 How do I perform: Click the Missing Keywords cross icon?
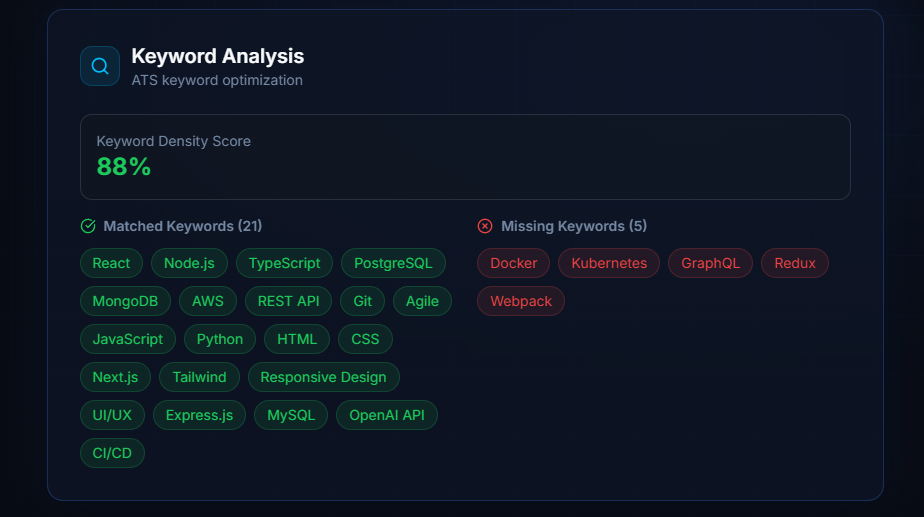[x=485, y=226]
